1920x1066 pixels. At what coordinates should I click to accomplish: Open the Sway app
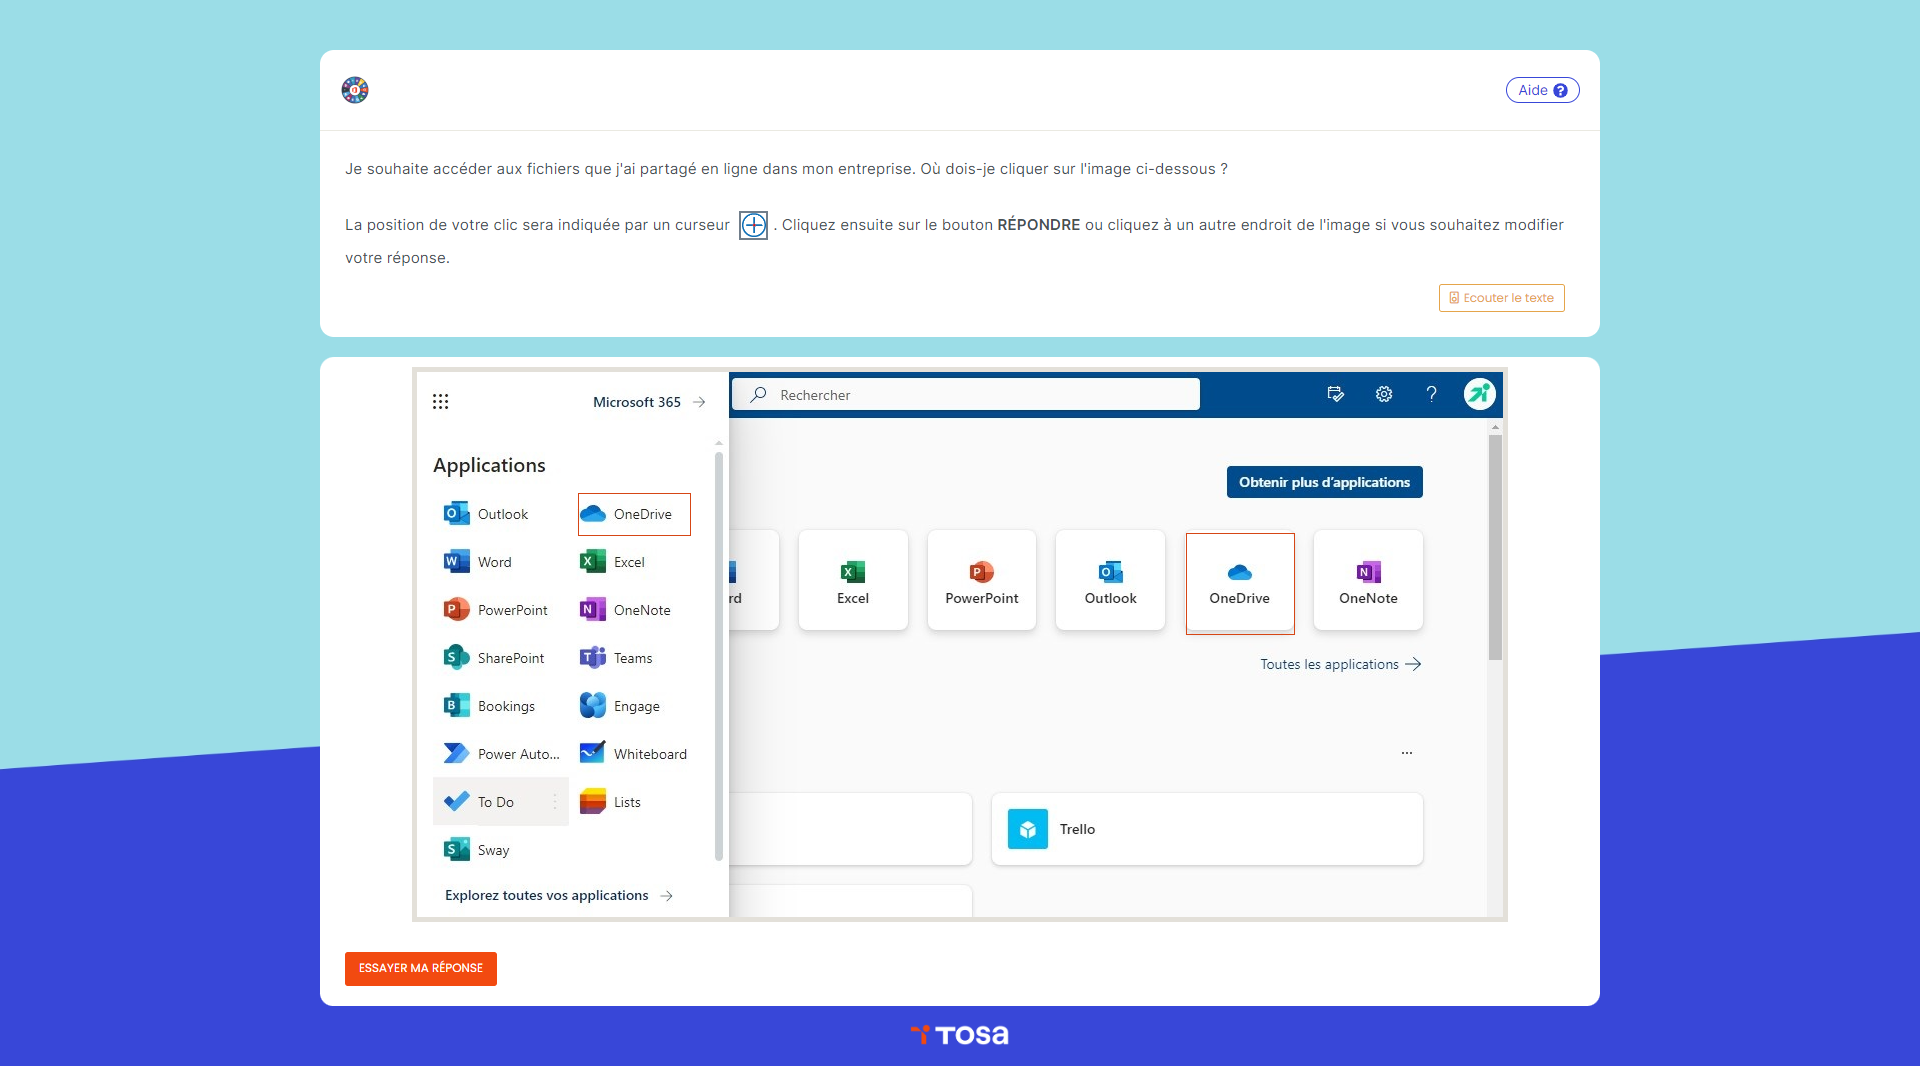coord(477,850)
